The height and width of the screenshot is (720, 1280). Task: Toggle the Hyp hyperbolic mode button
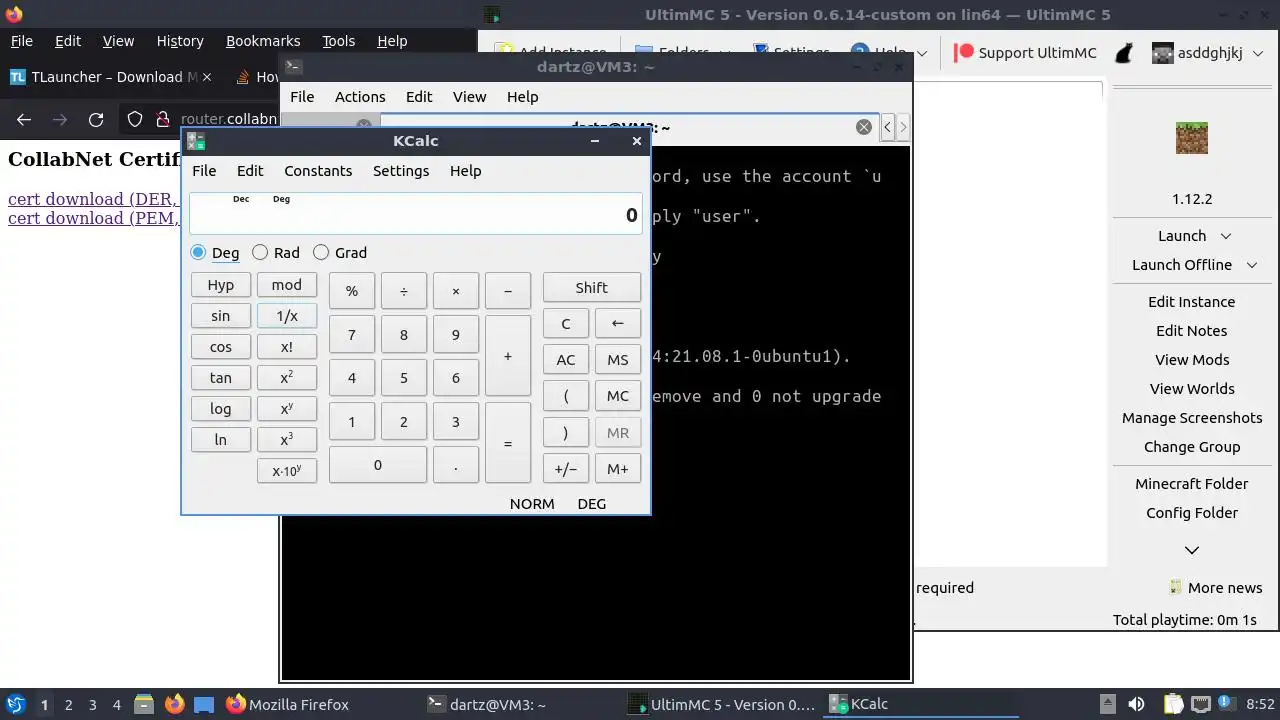pyautogui.click(x=221, y=285)
